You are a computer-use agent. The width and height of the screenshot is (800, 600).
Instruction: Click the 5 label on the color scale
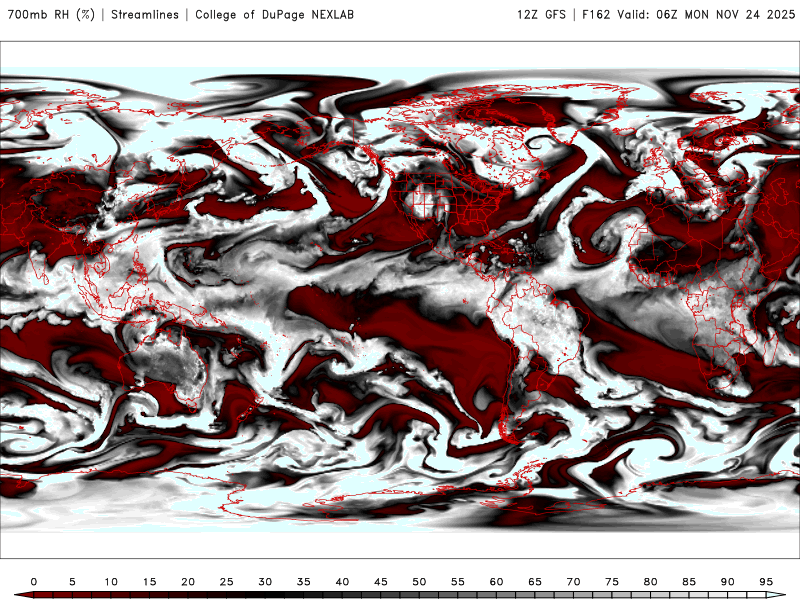pos(72,582)
